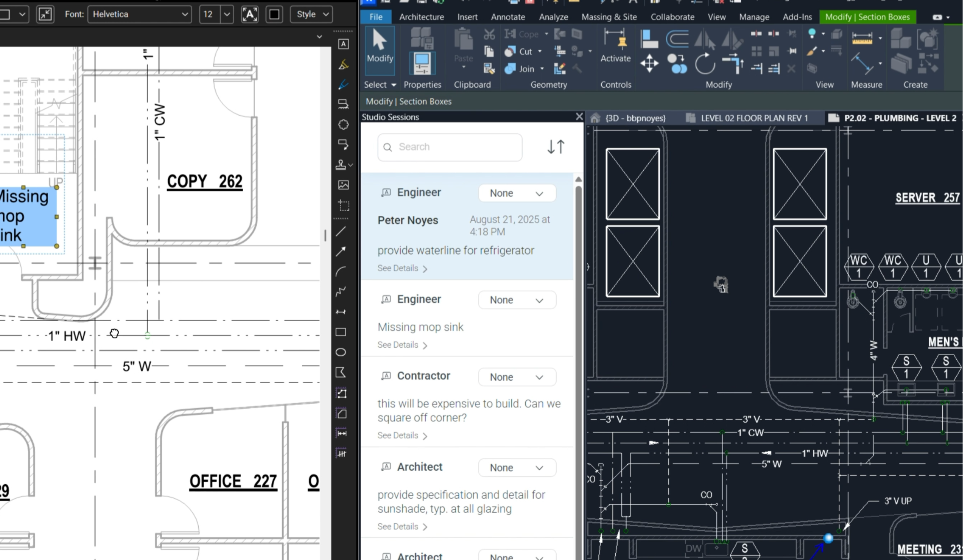Select the Text Box tool in Bluebeam toolbar
963x560 pixels.
[343, 44]
